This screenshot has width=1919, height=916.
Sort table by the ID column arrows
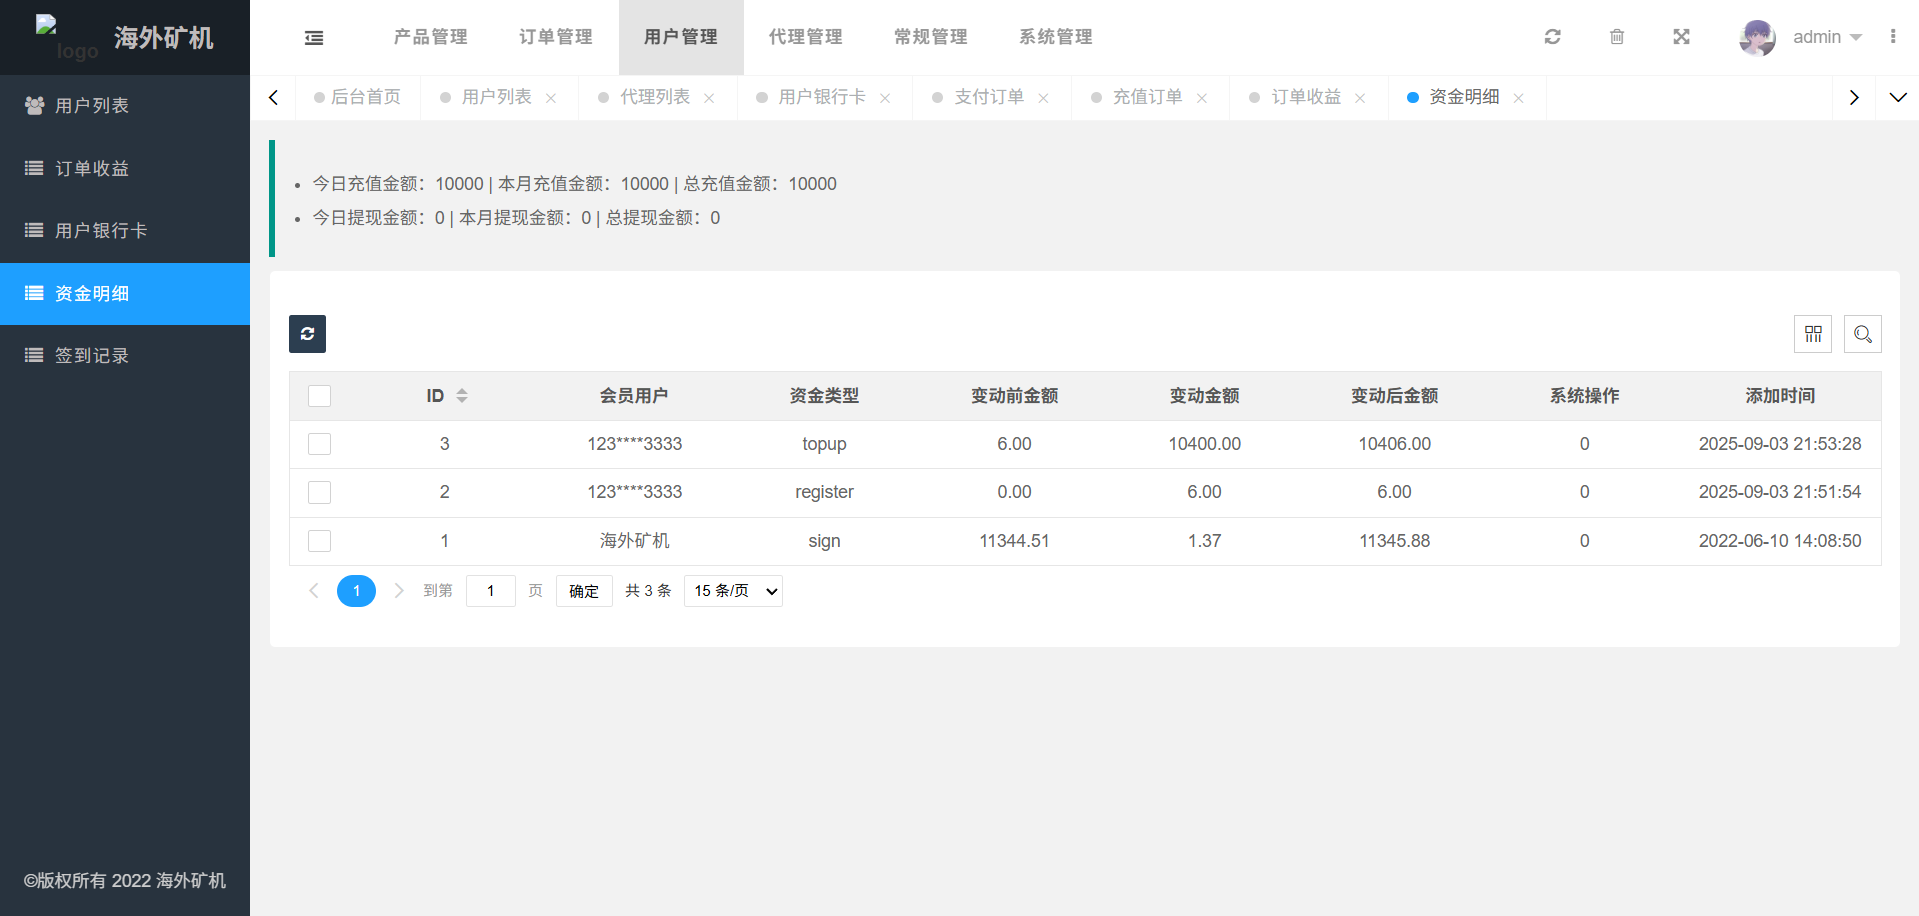tap(462, 396)
